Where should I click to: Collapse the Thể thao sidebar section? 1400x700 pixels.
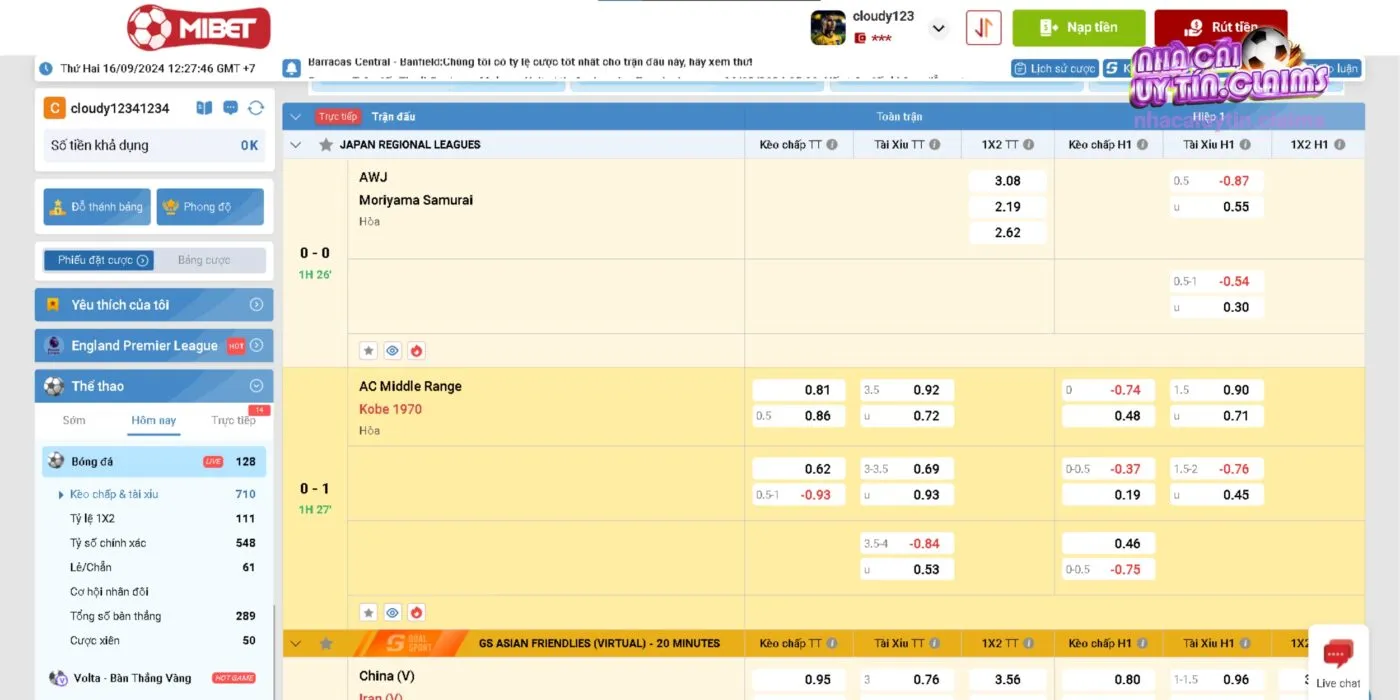(256, 386)
